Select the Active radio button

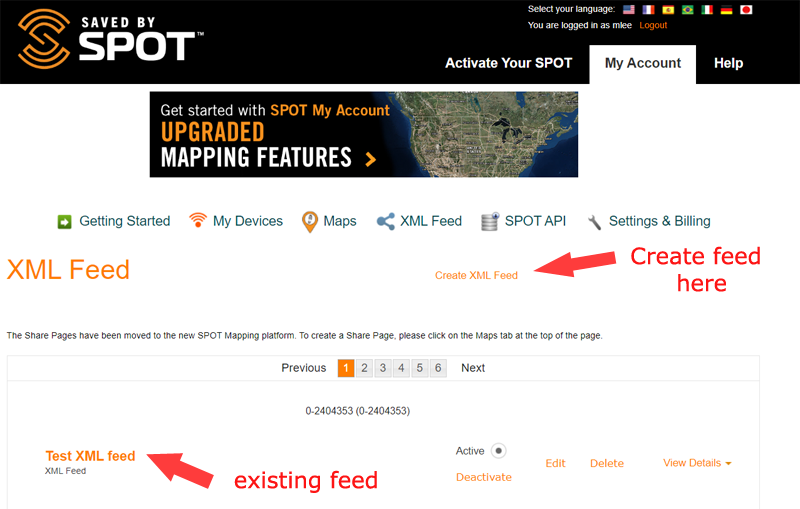click(498, 451)
